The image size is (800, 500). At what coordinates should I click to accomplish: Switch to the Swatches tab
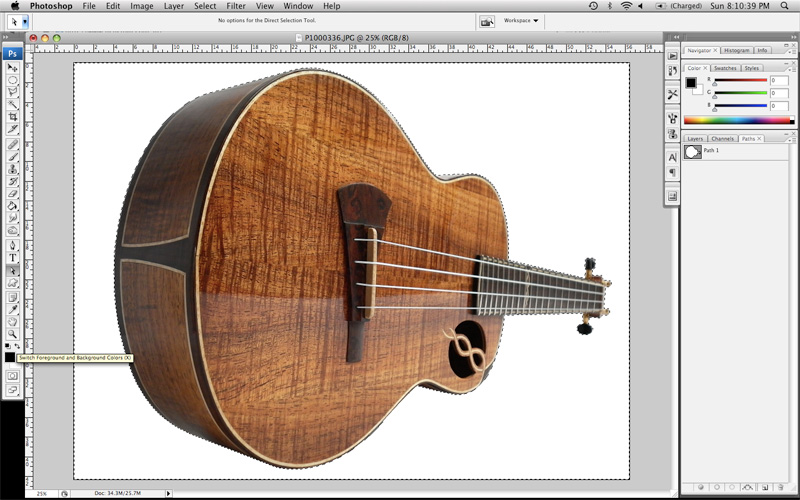[x=724, y=68]
